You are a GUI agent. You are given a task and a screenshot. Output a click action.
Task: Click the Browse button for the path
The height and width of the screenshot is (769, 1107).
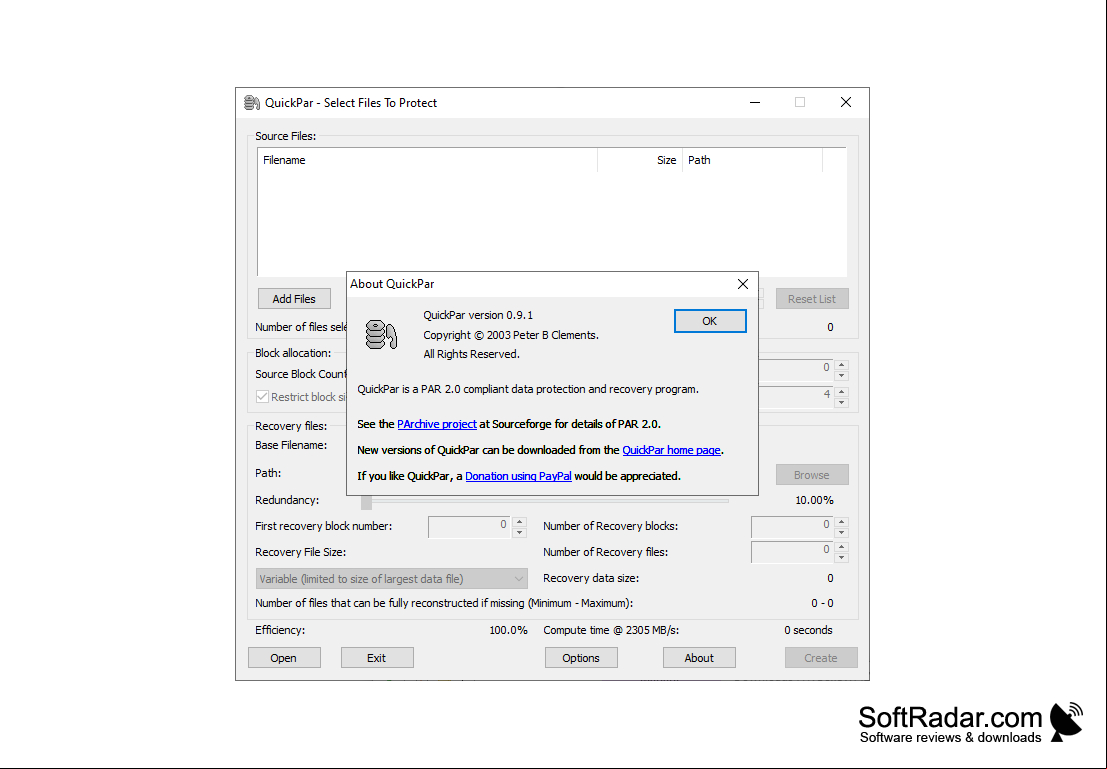(x=812, y=475)
